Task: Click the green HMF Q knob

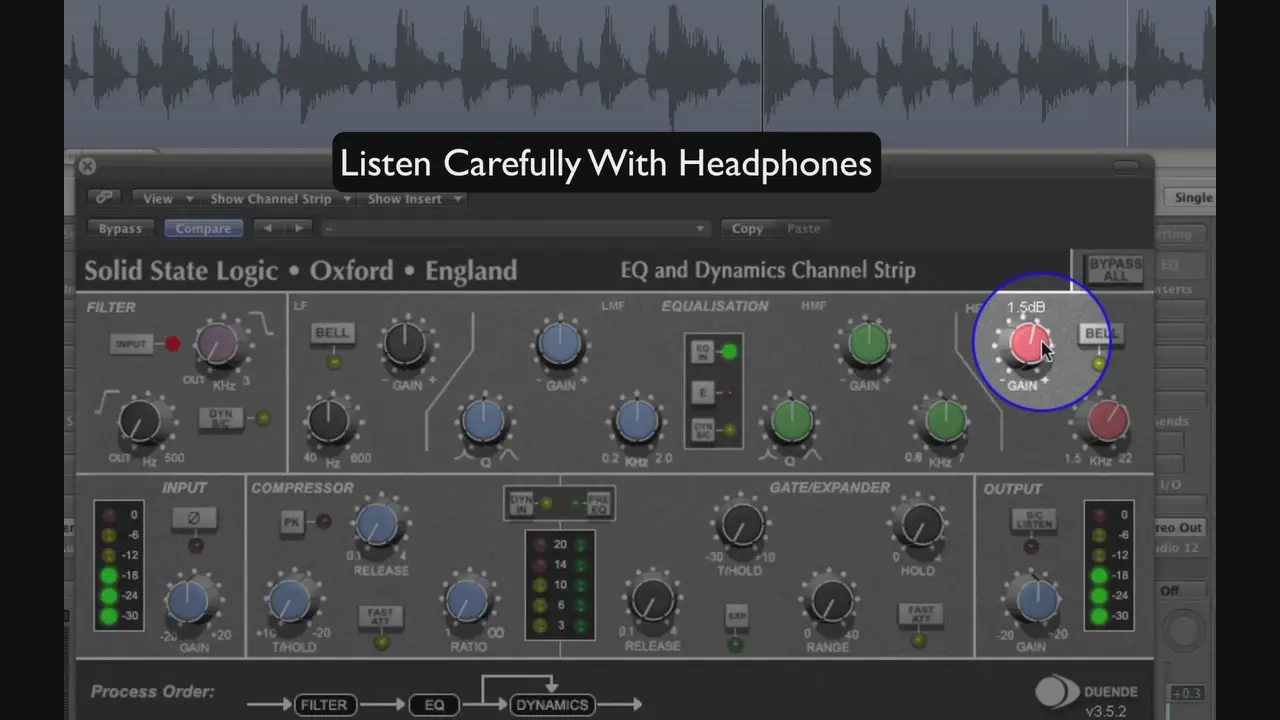Action: tap(791, 421)
